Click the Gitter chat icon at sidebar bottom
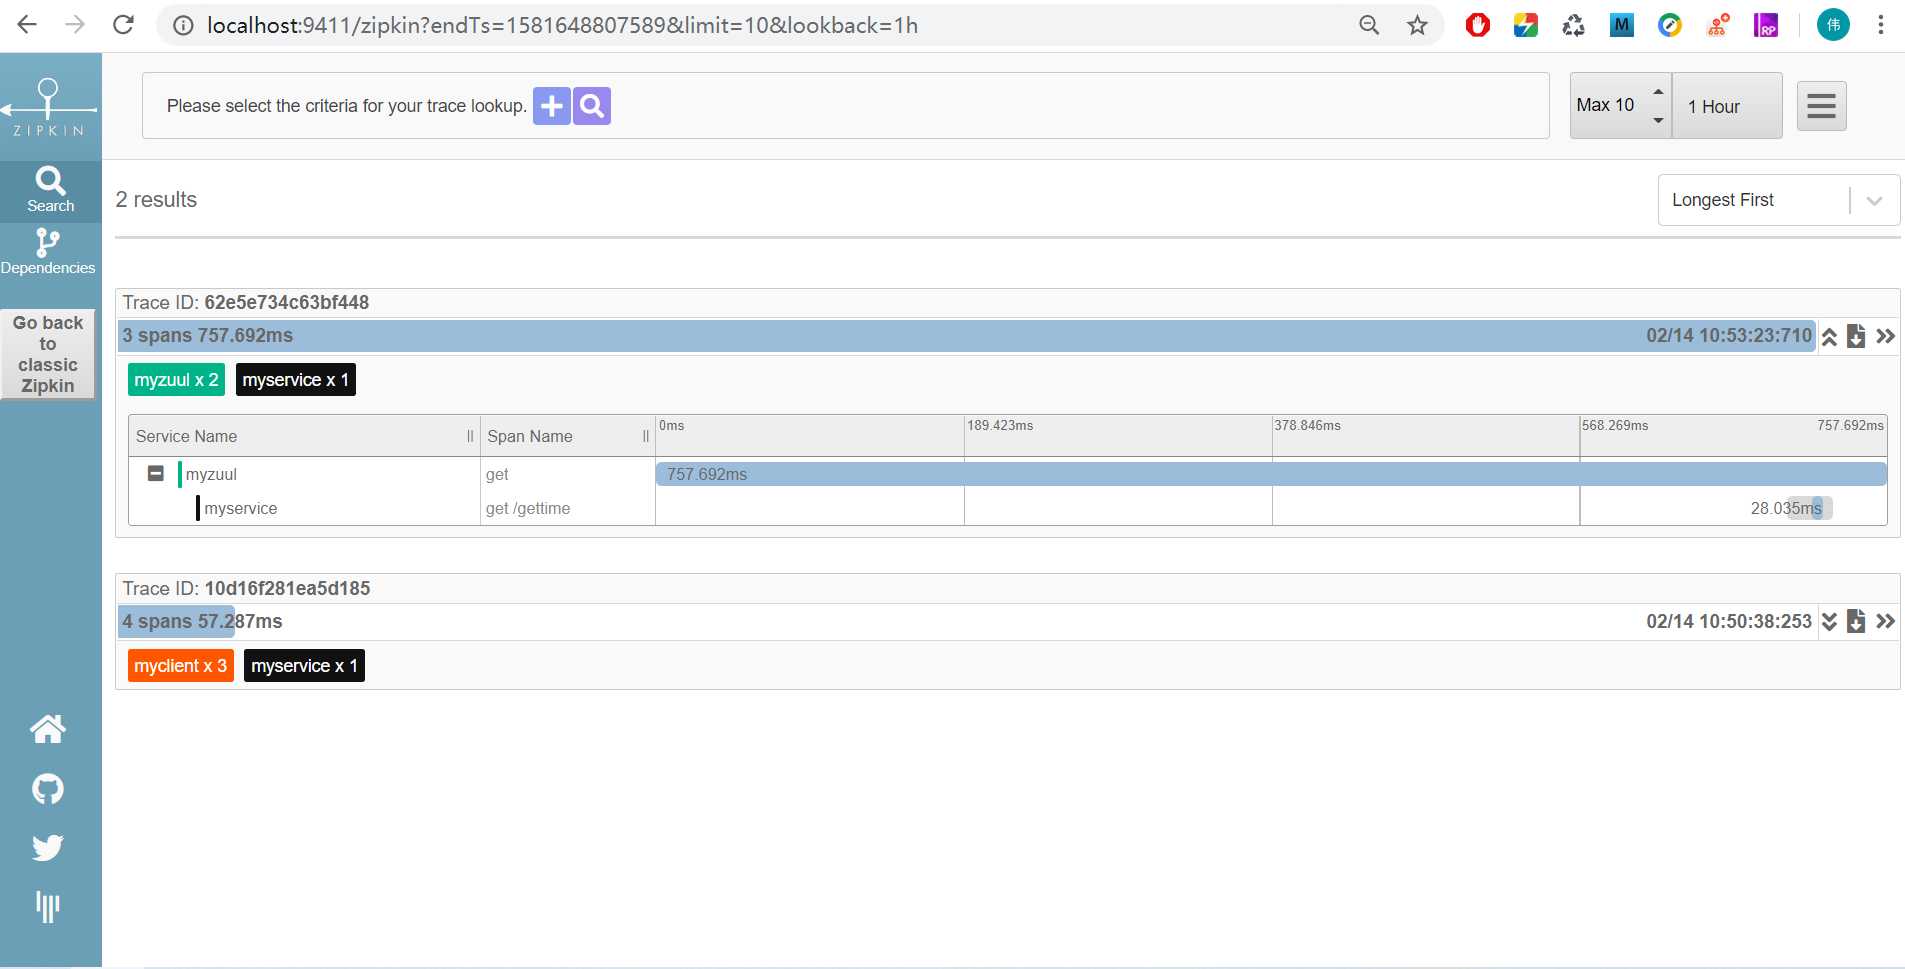Screen dimensions: 1905x969 [48, 907]
